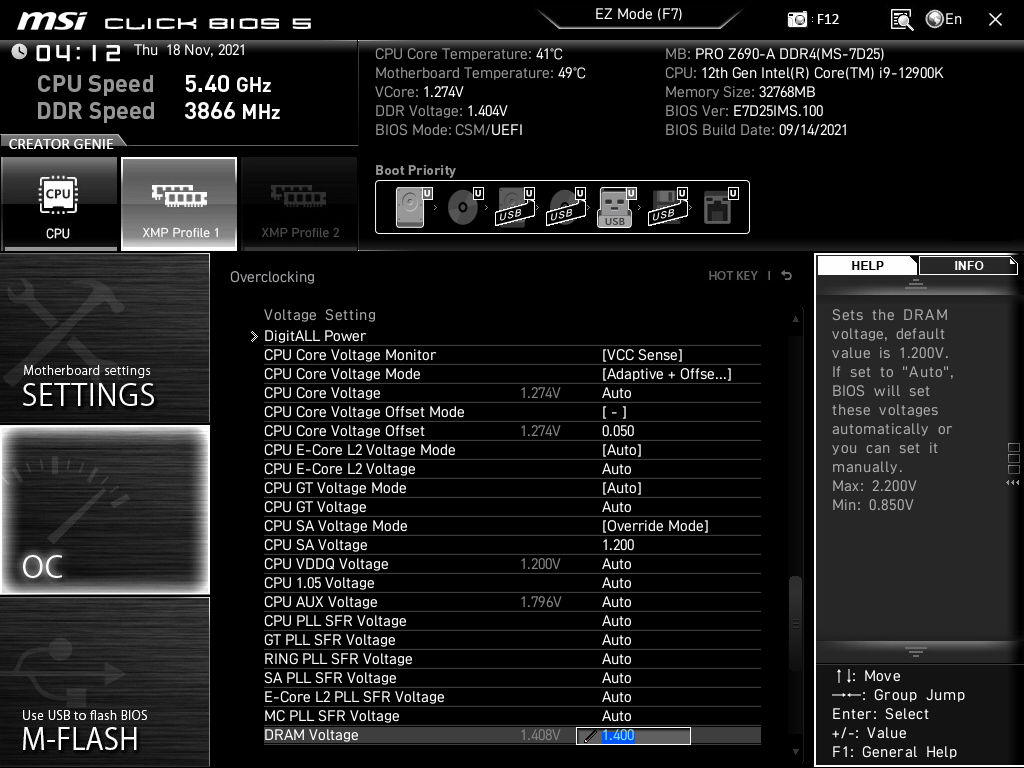Select the network boot device icon
Image resolution: width=1024 pixels, height=768 pixels.
(x=720, y=206)
